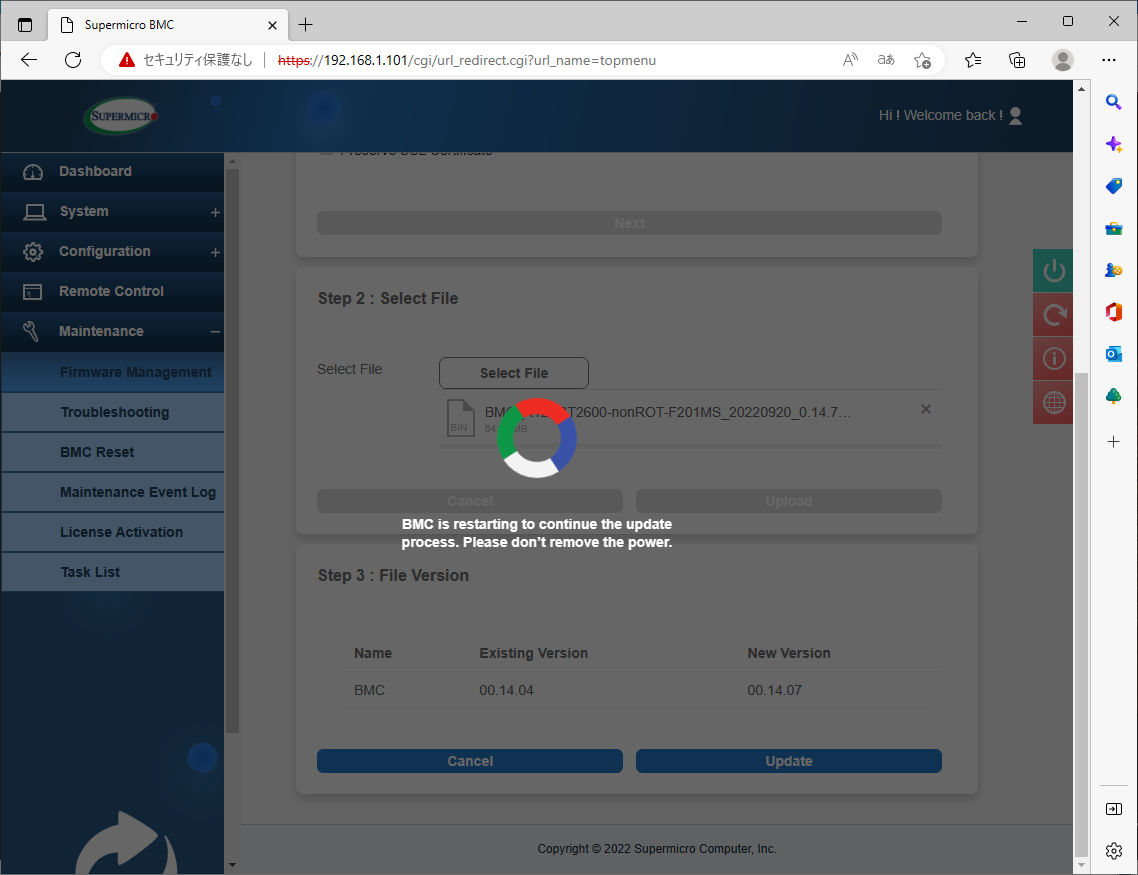Click the greyed Next button
The image size is (1138, 875).
629,223
